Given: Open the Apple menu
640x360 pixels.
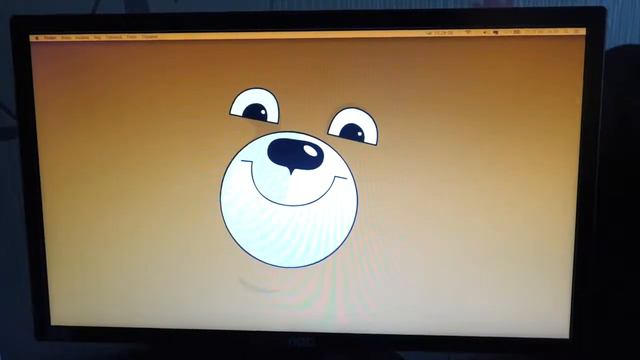Looking at the screenshot, I should coord(37,38).
